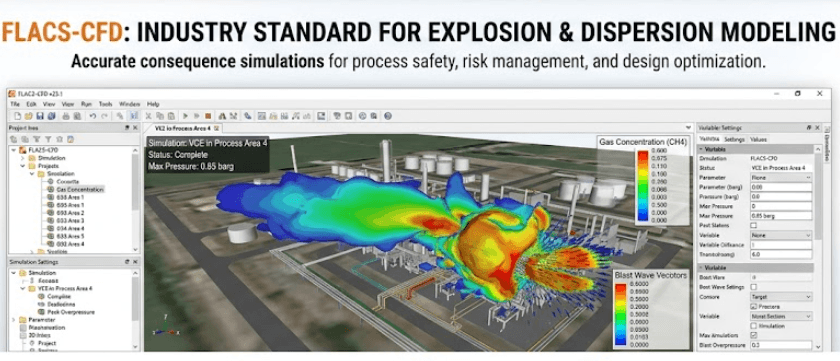The height and width of the screenshot is (361, 840).
Task: Open the Run menu
Action: [86, 104]
